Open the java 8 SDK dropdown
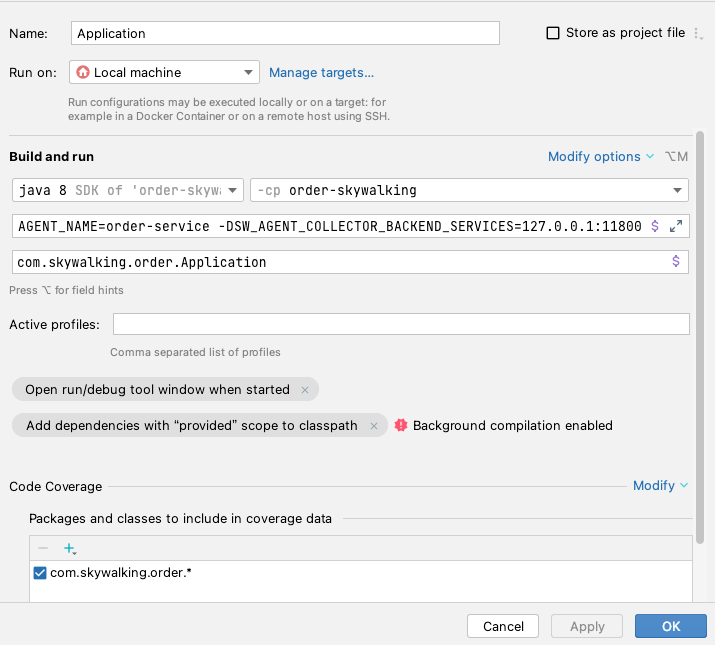The height and width of the screenshot is (645, 715). (128, 190)
